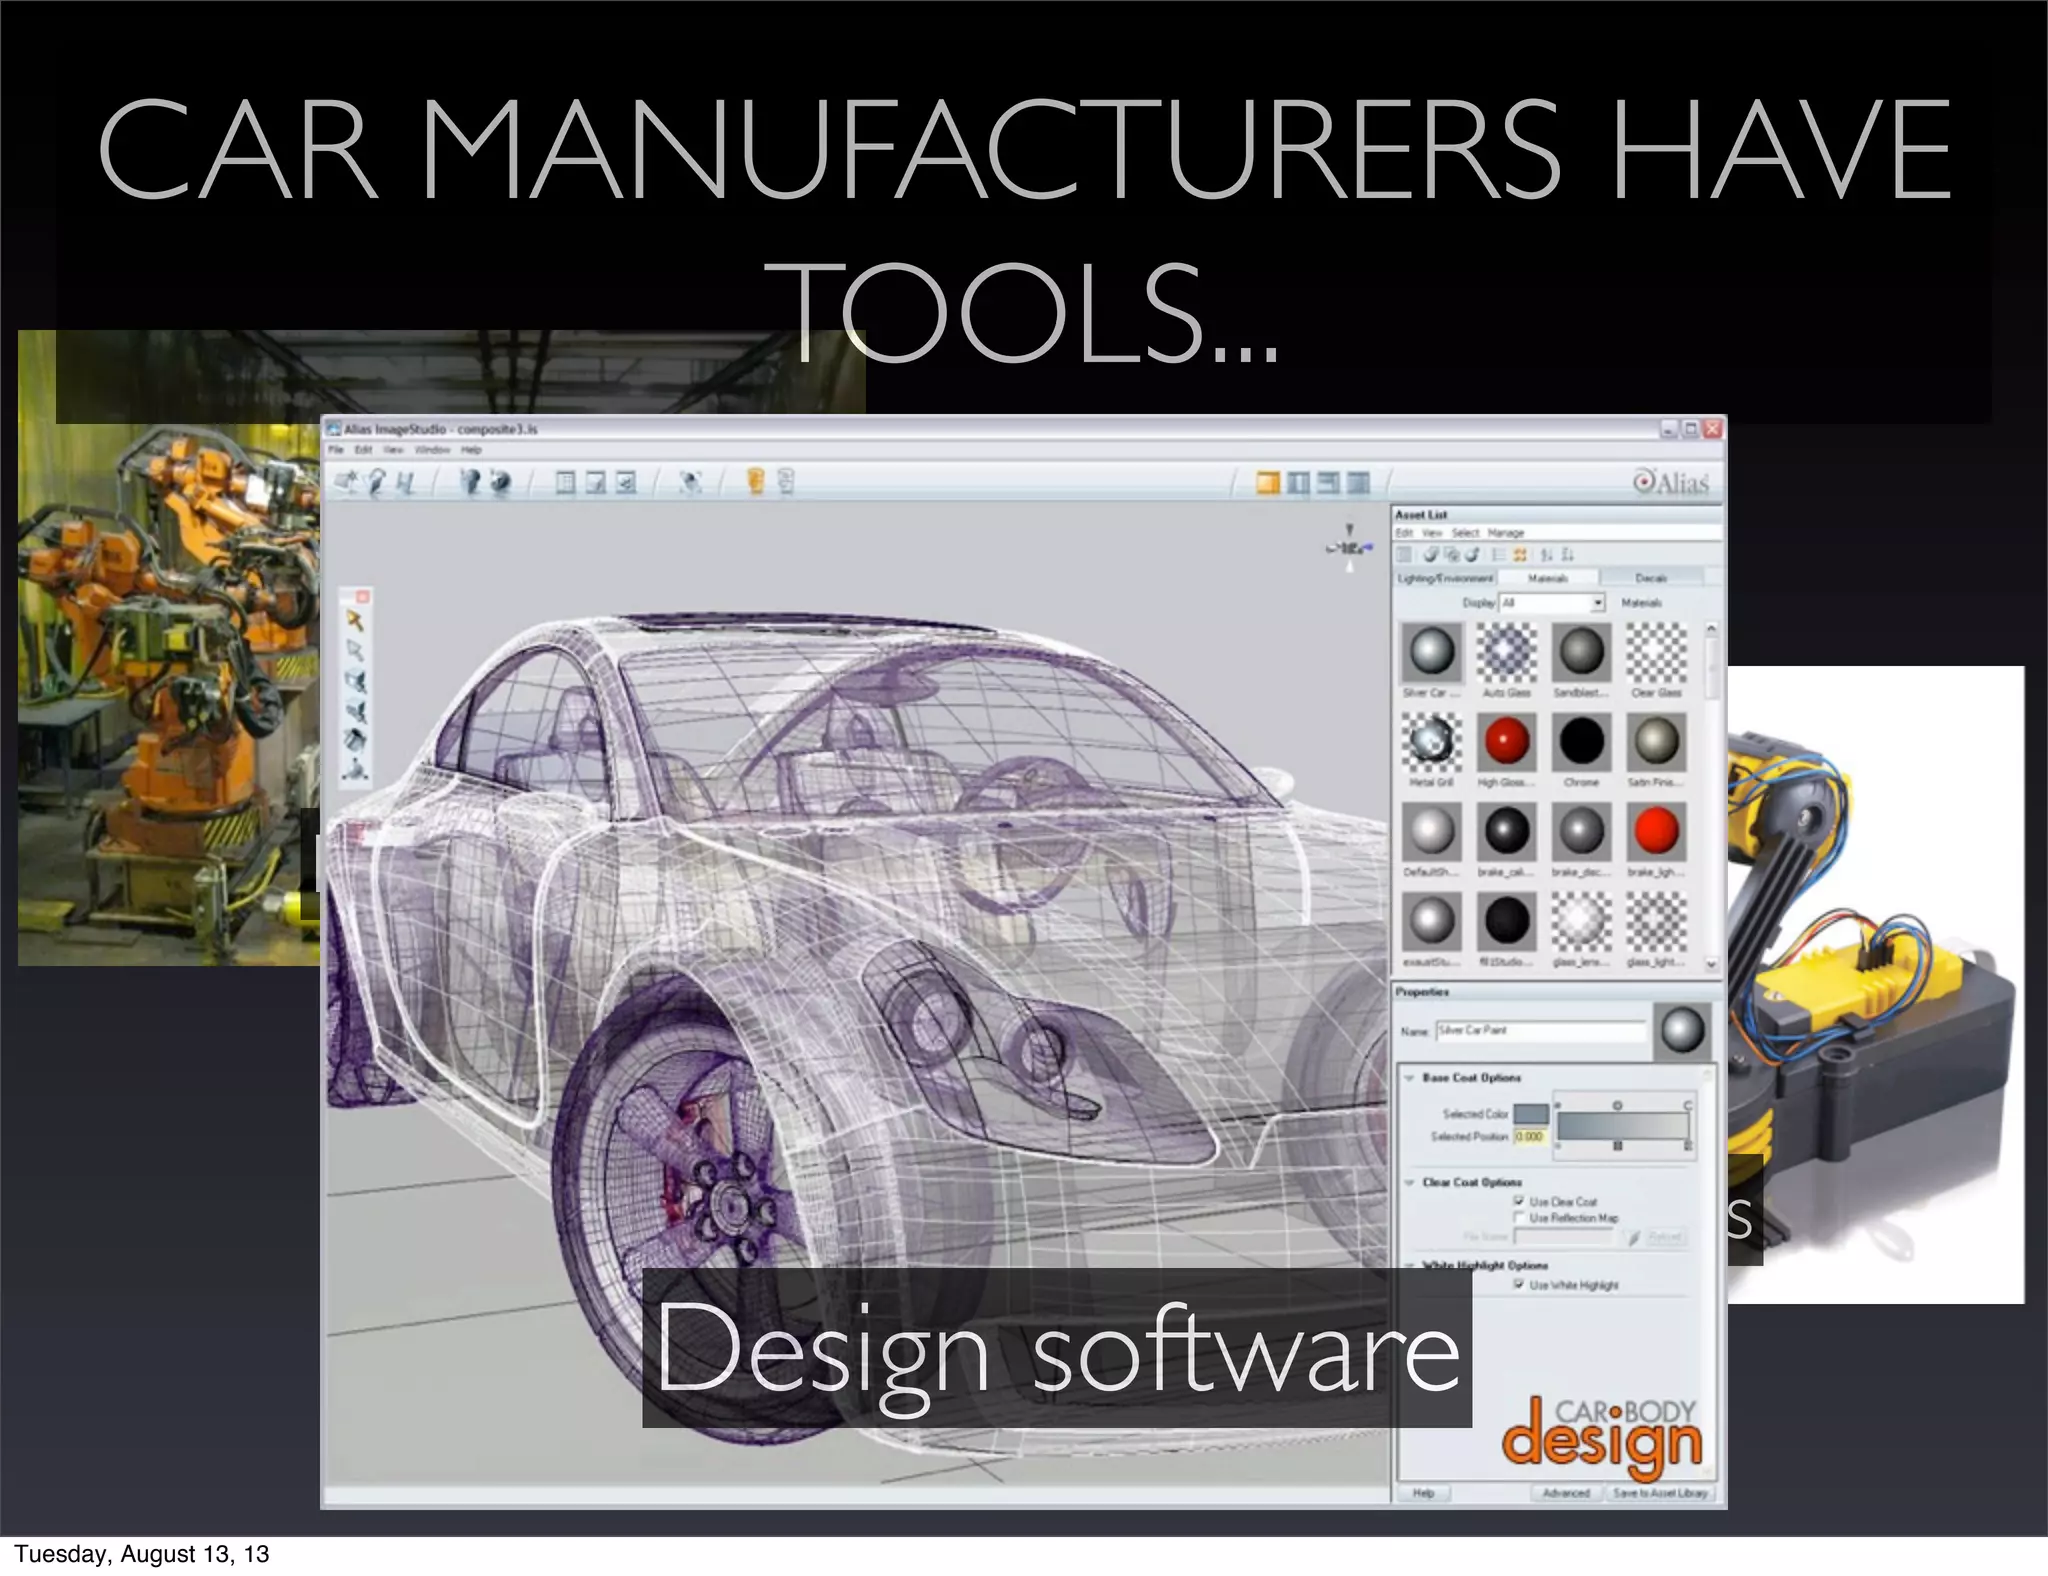Select the brake_light red material thumbnail
This screenshot has width=2048, height=1576.
pyautogui.click(x=1656, y=831)
